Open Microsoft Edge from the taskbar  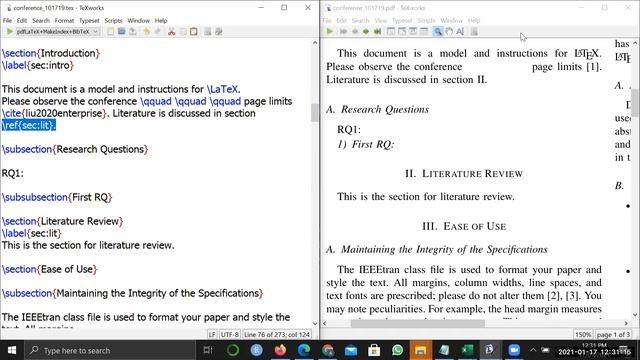304,350
